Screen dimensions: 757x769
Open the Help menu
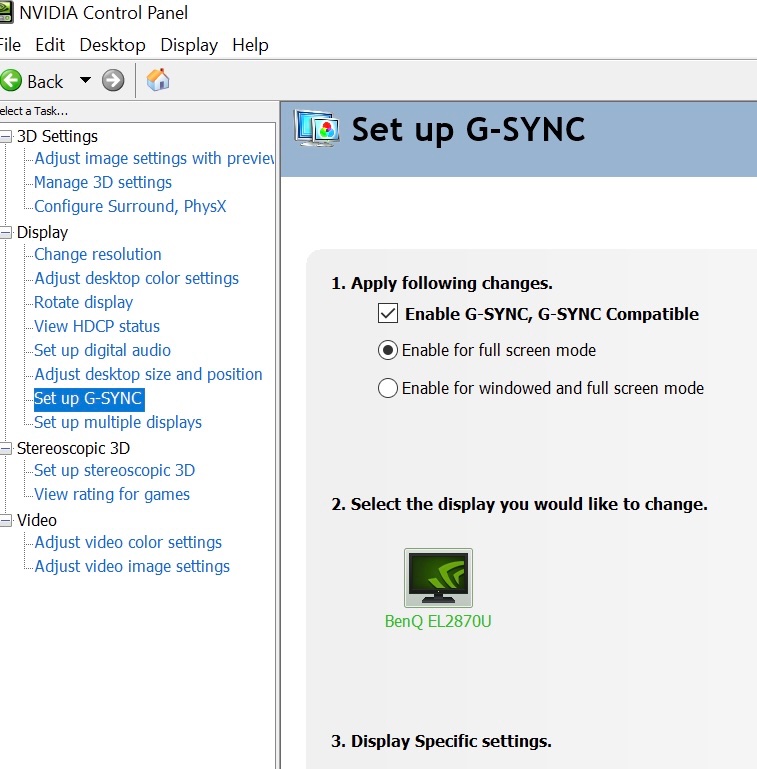pos(250,45)
